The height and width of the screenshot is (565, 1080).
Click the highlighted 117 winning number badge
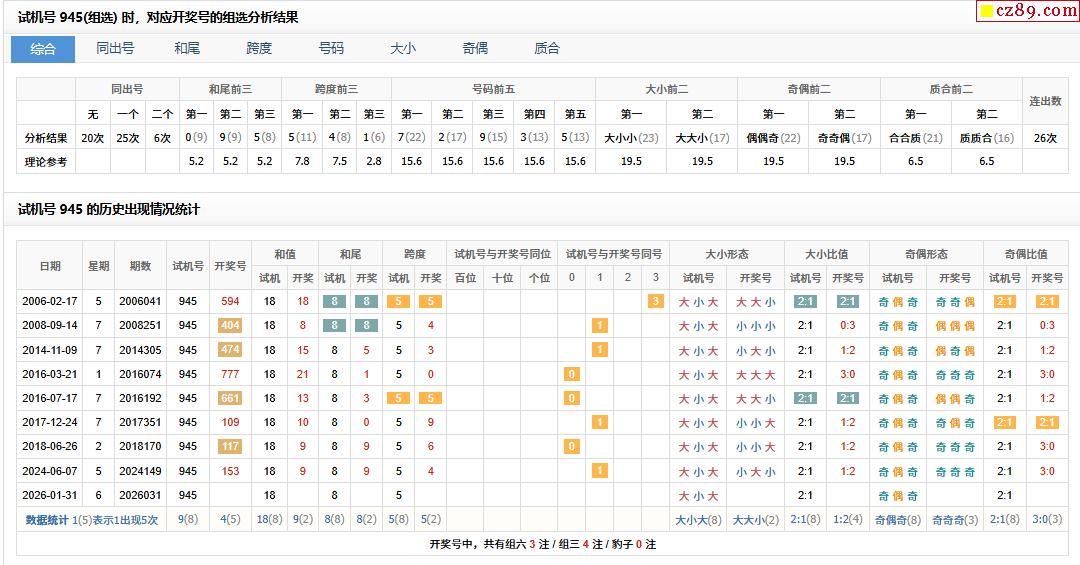(230, 446)
